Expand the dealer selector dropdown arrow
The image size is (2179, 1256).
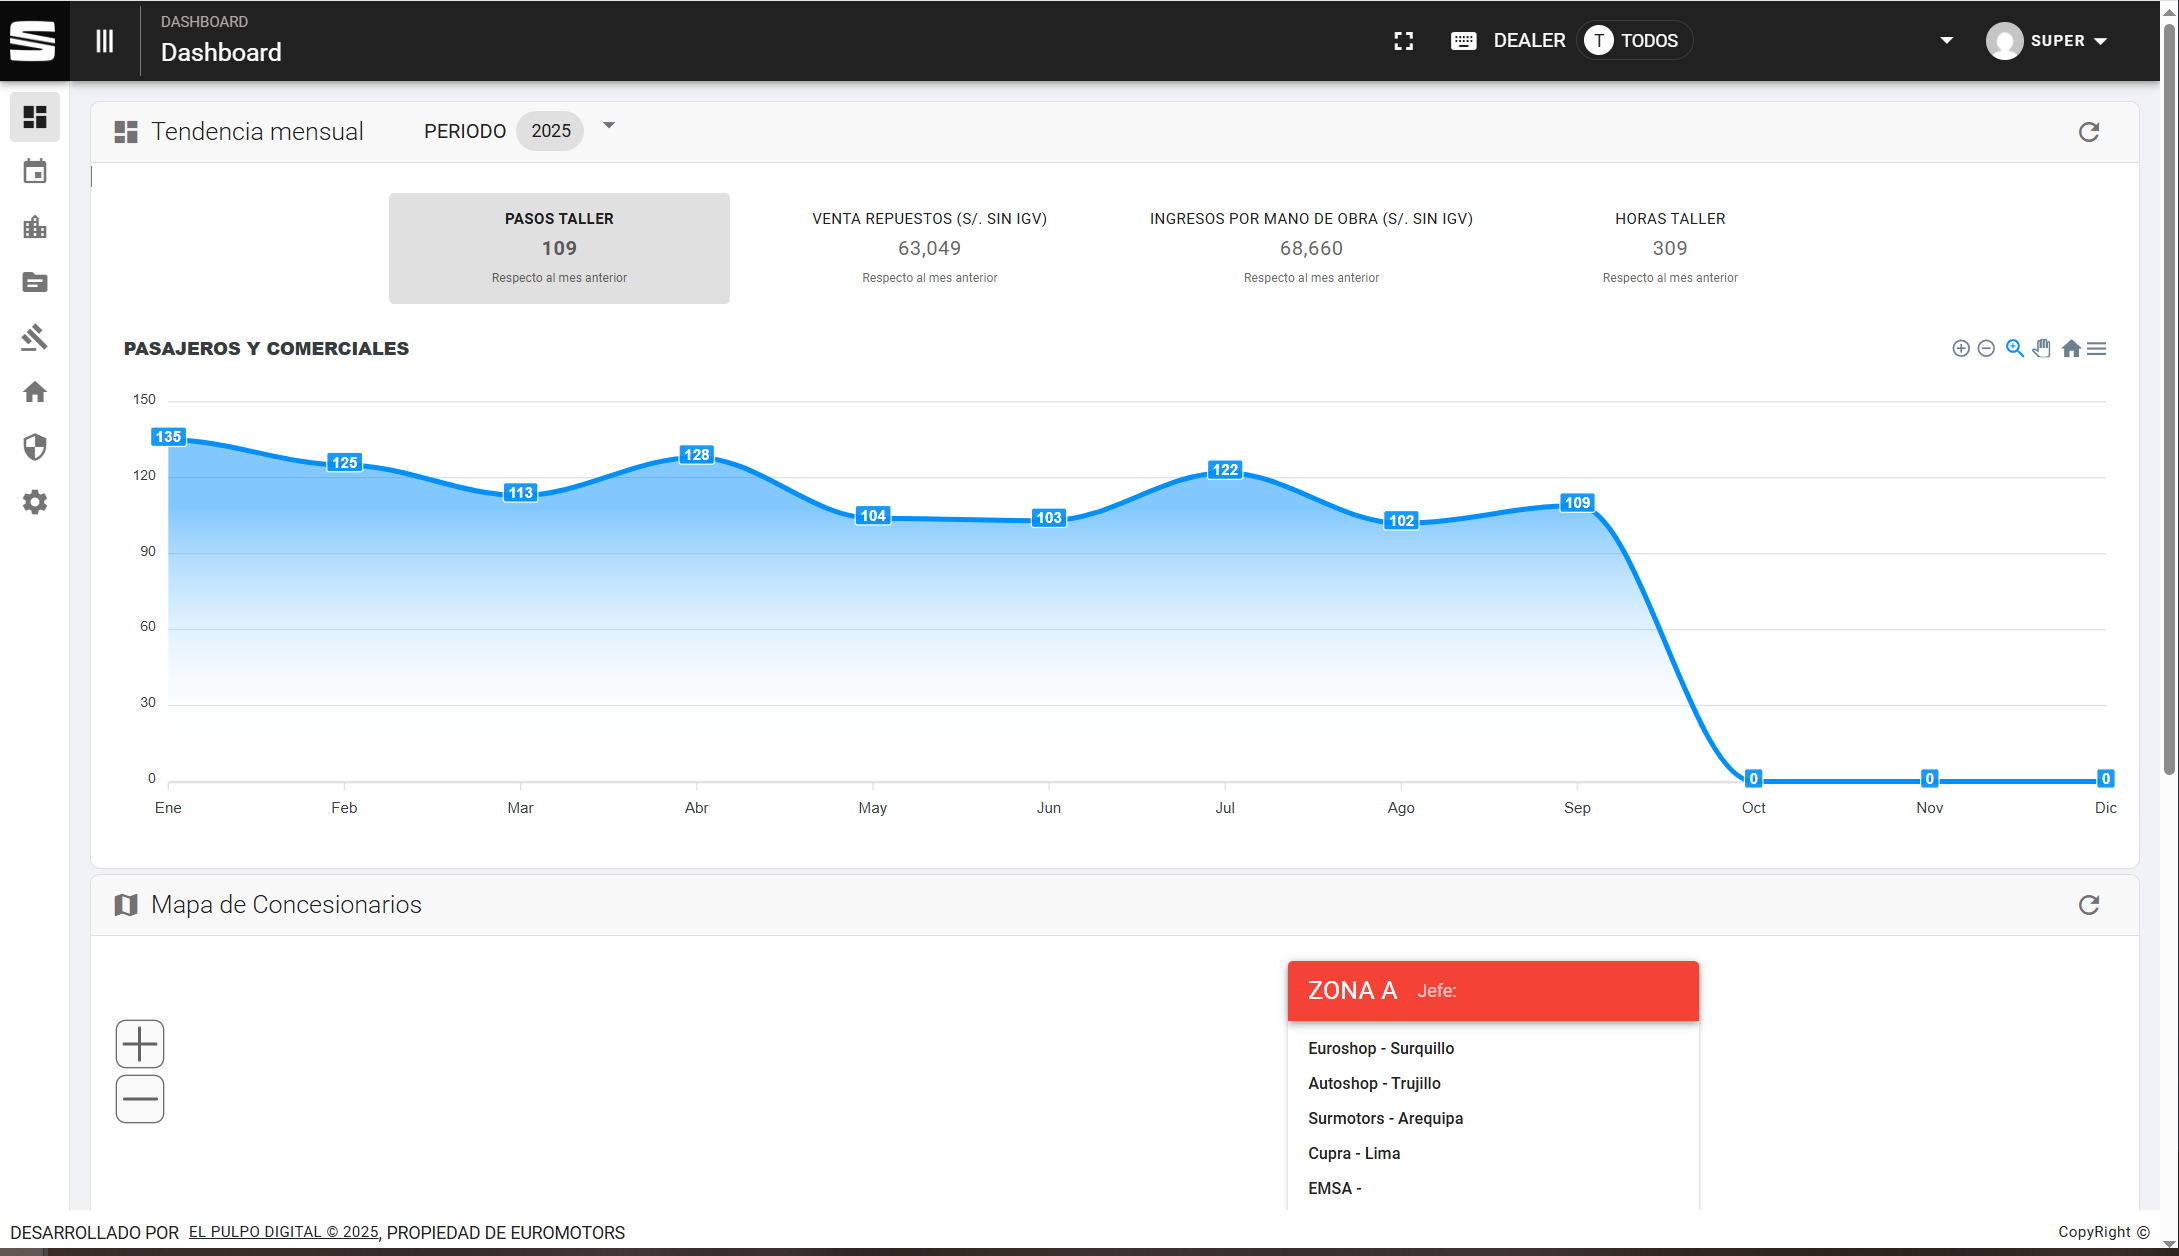(x=1946, y=41)
